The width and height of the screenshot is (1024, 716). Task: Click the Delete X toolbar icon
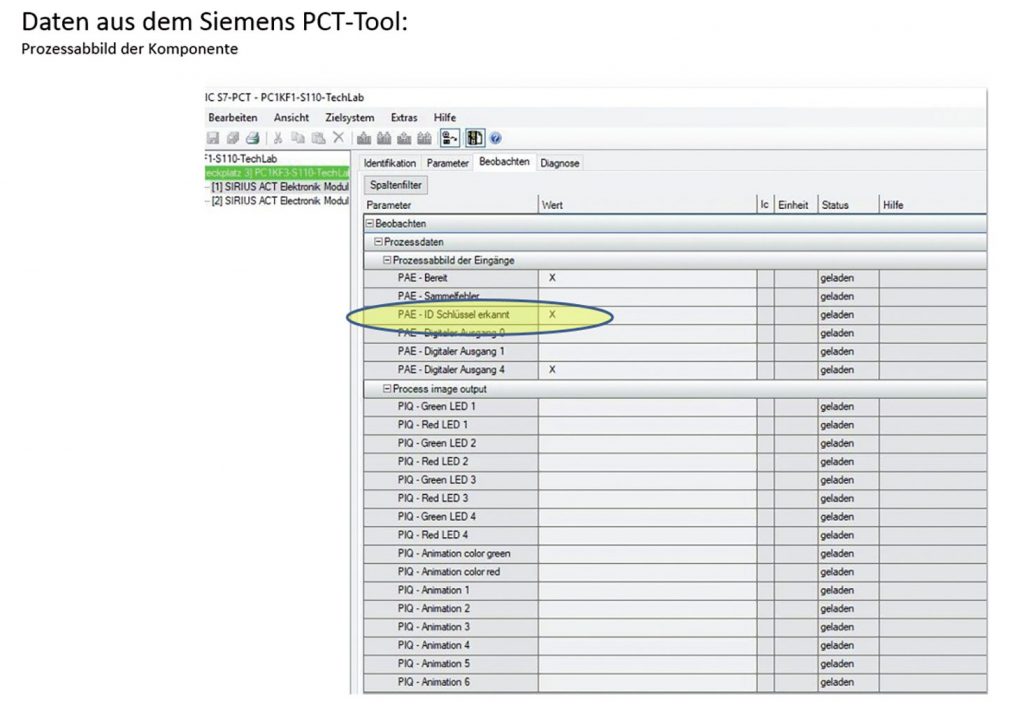pos(339,138)
